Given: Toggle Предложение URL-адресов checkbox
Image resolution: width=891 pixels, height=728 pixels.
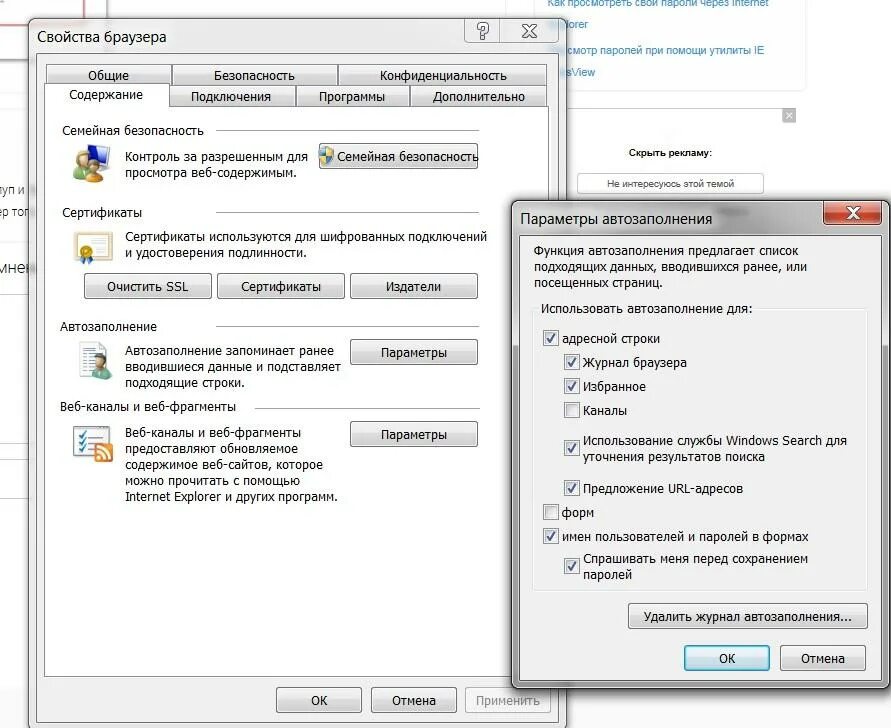Looking at the screenshot, I should coord(571,488).
